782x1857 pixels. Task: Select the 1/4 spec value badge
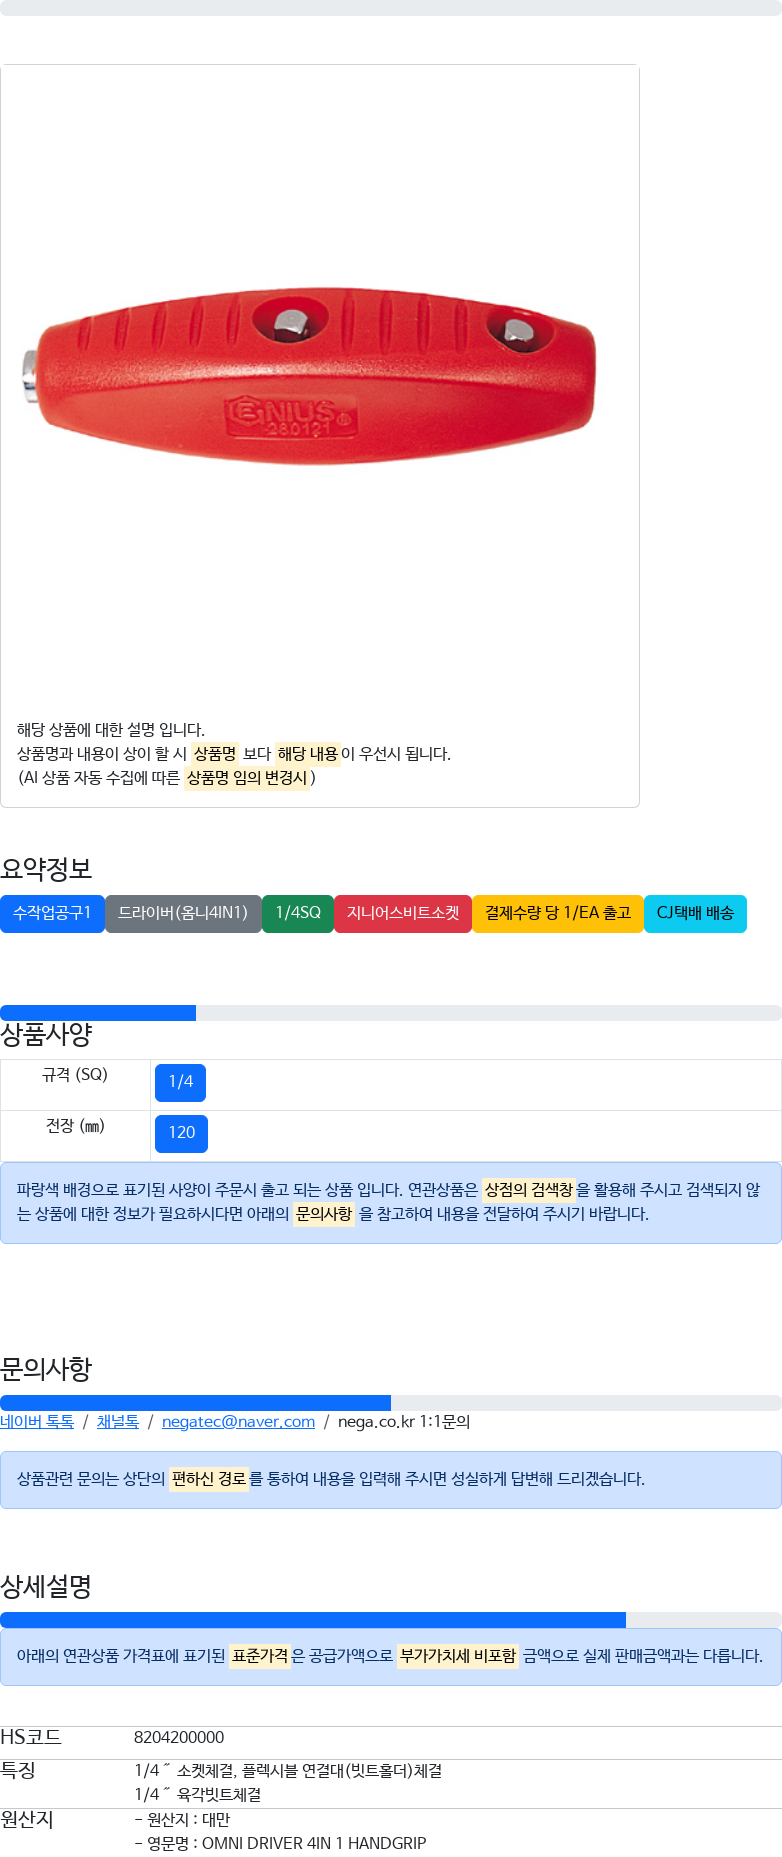181,1082
